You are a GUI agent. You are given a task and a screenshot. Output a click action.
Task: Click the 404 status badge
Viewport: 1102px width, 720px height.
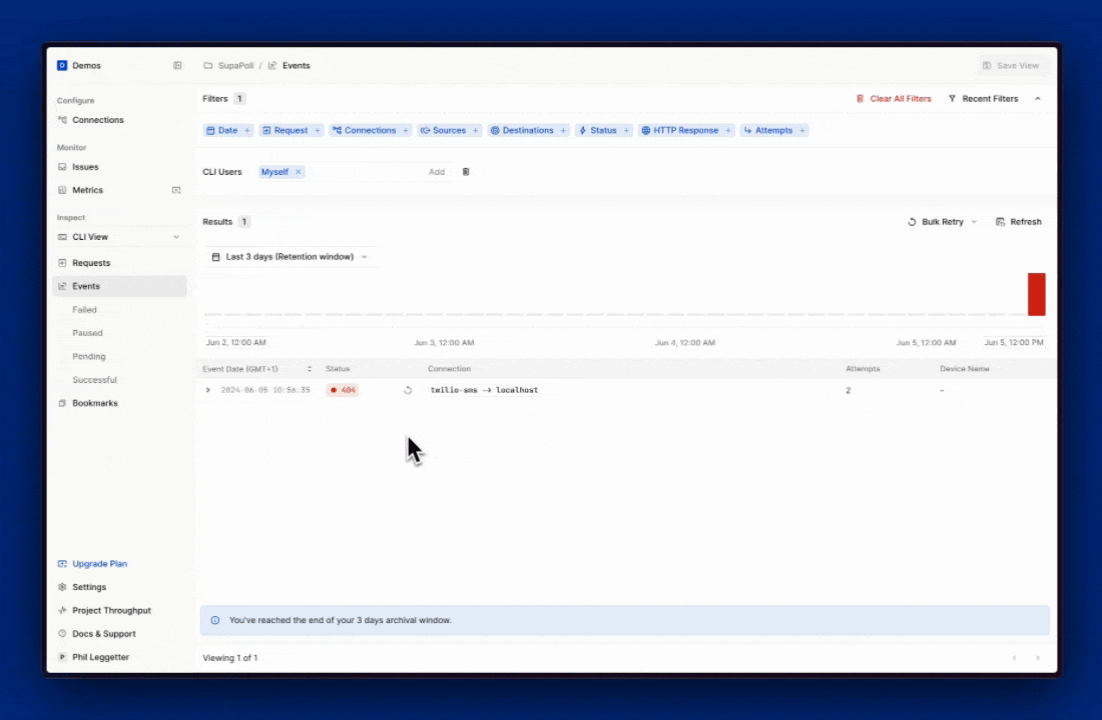(x=342, y=390)
